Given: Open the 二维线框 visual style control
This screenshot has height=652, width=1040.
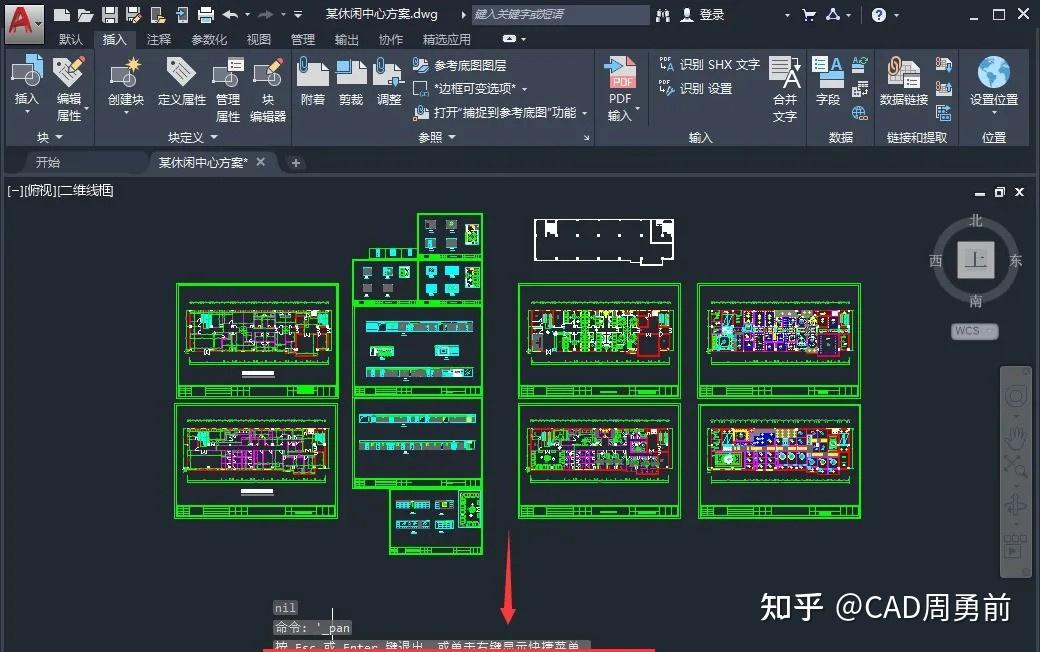Looking at the screenshot, I should [x=85, y=191].
